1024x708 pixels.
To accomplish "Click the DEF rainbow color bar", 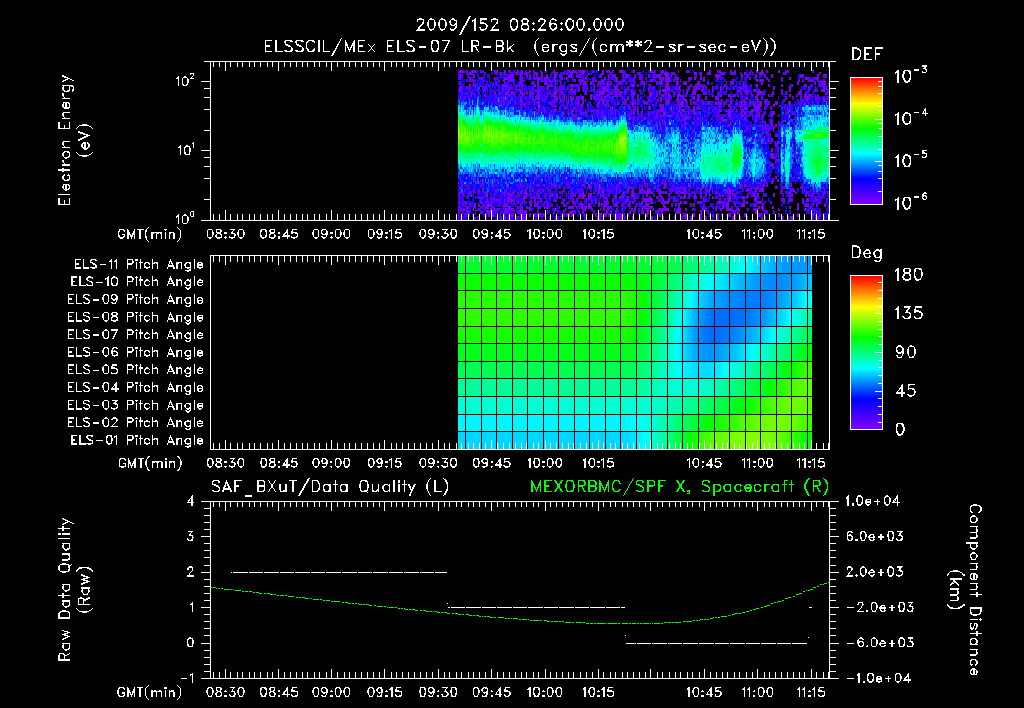I will tap(866, 141).
